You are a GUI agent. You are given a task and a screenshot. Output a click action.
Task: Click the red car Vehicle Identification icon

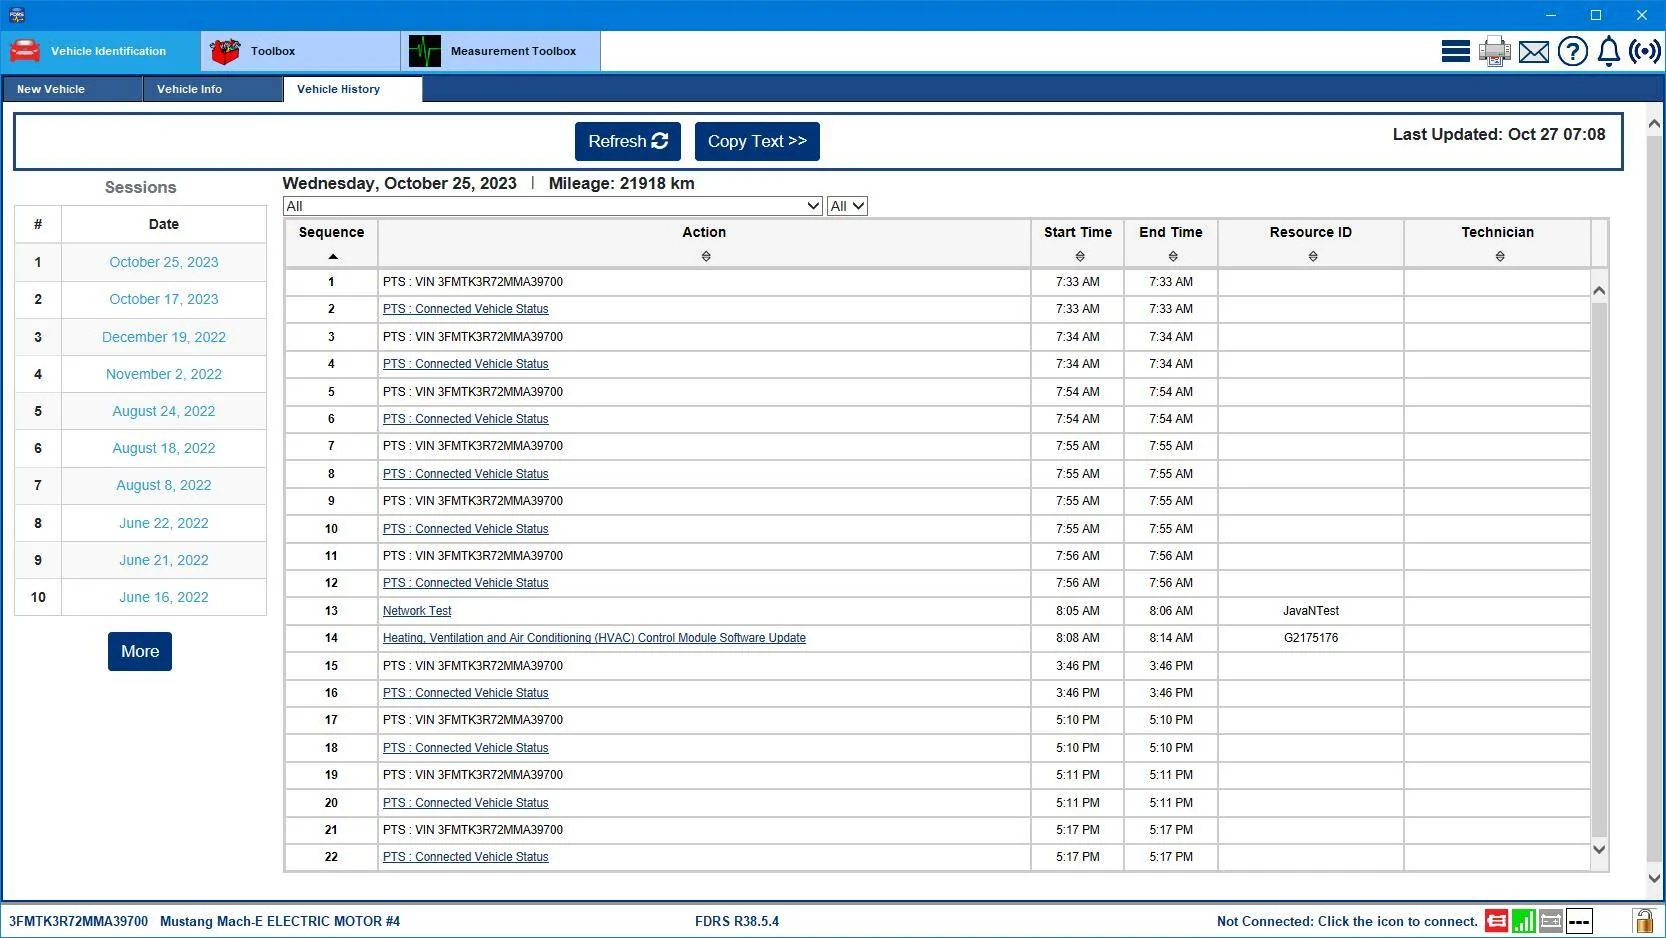(x=25, y=51)
